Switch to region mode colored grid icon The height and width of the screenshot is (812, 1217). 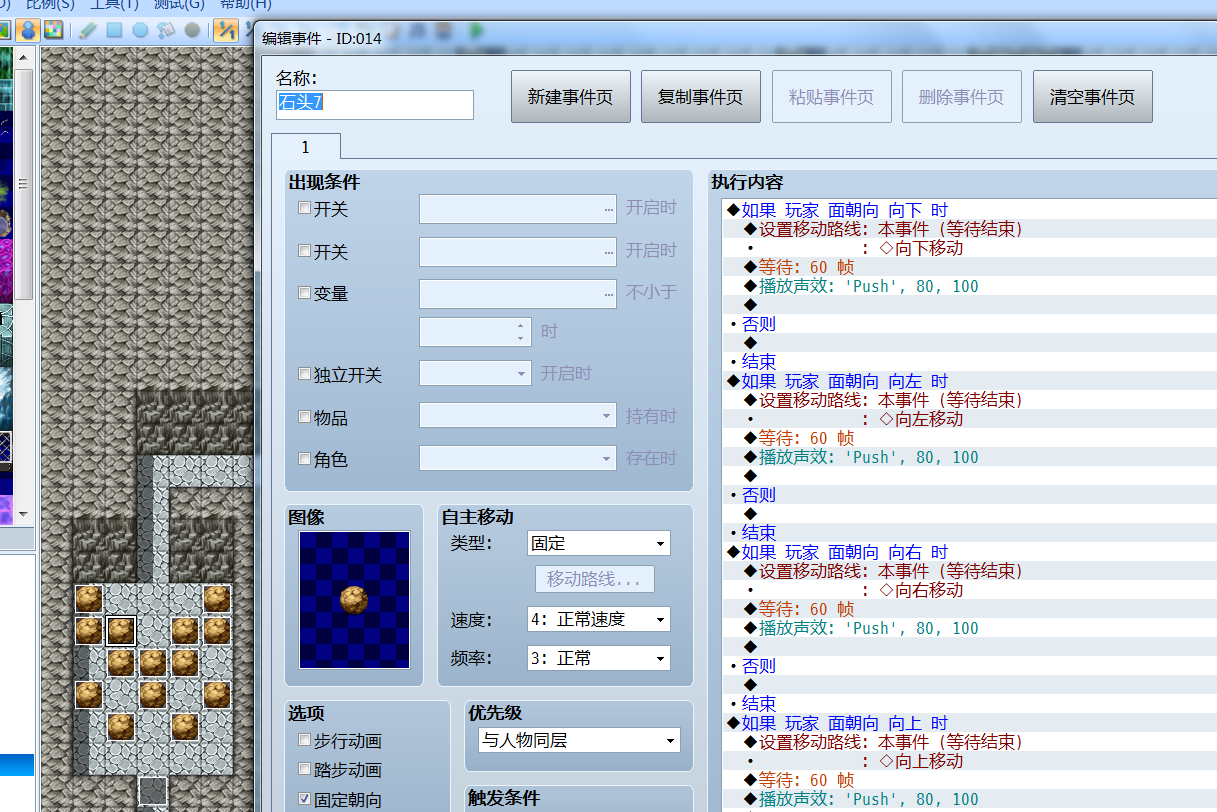point(52,30)
